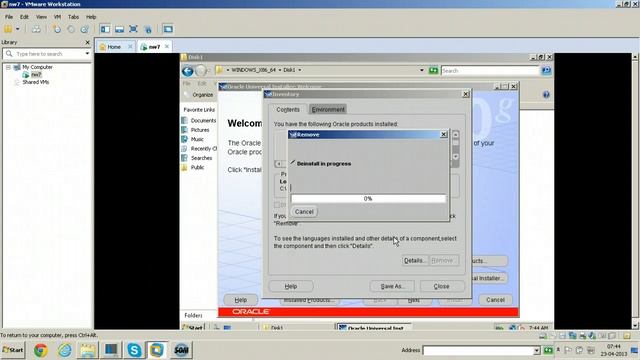The height and width of the screenshot is (360, 640).
Task: Open the VM menu
Action: (57, 17)
